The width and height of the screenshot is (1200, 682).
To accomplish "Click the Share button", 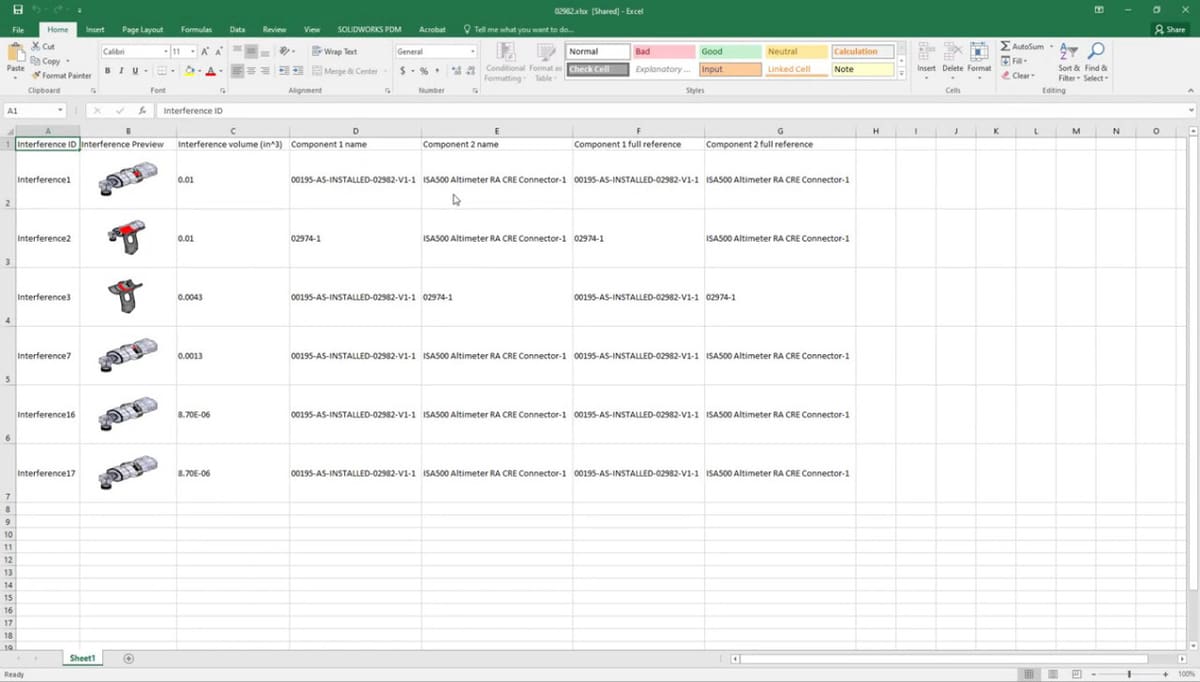I will tap(1170, 30).
